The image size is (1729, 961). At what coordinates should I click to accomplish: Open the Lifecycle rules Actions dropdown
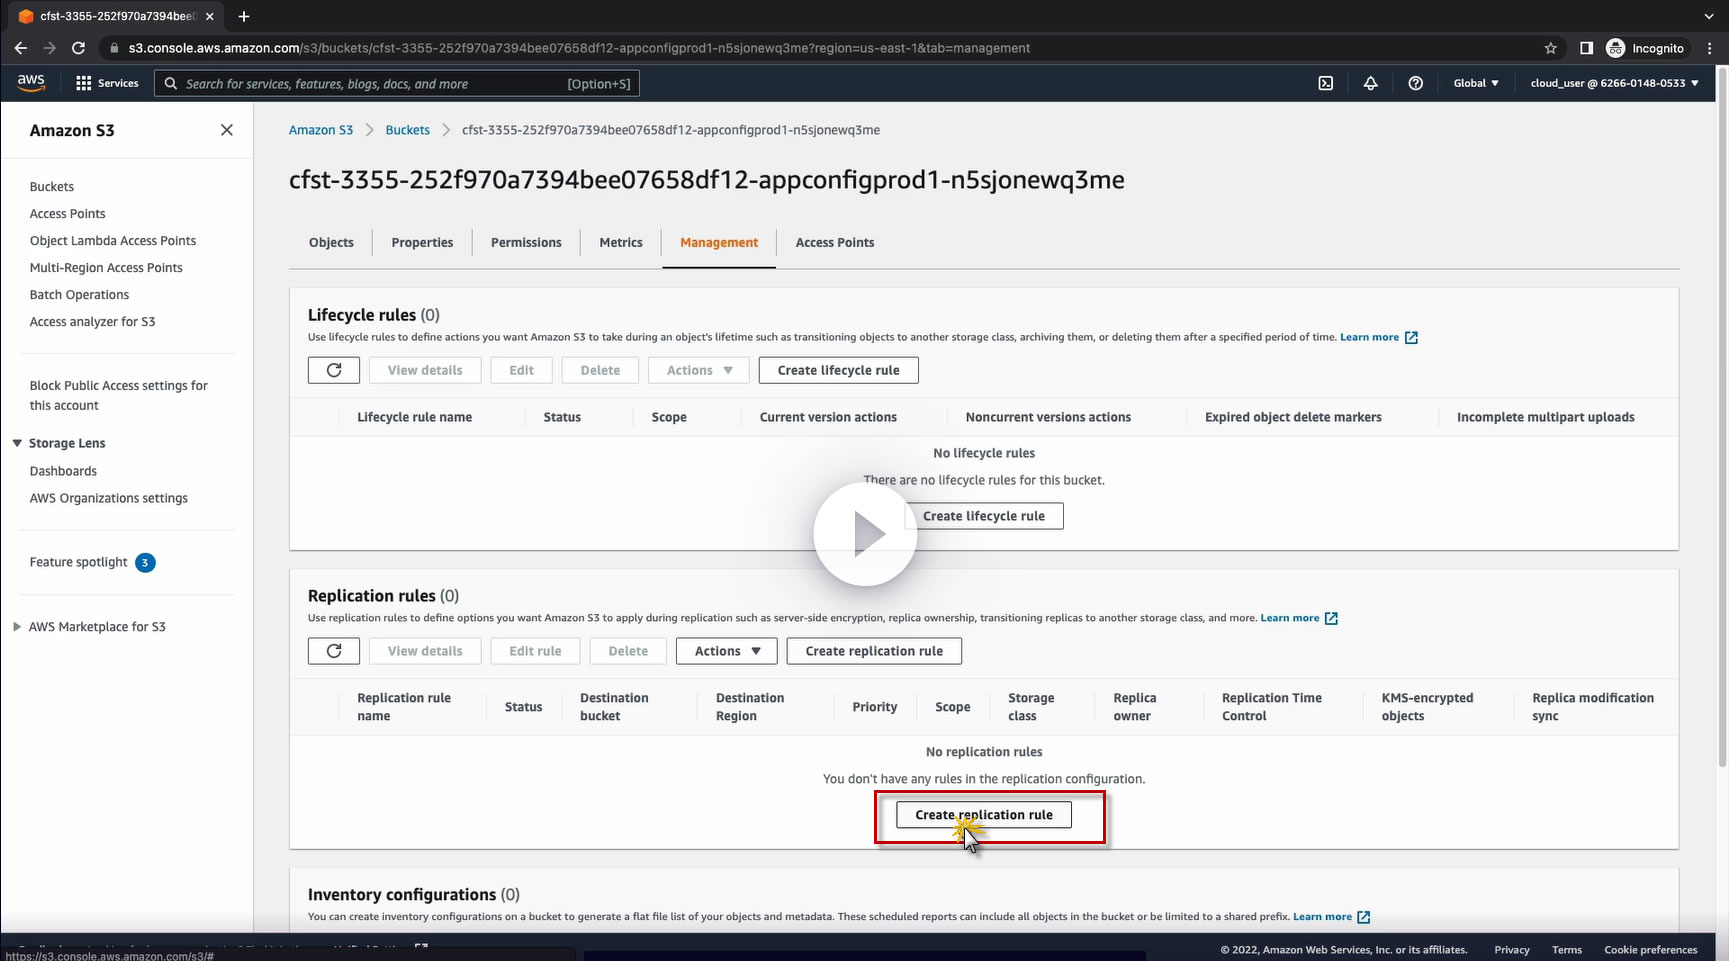pyautogui.click(x=700, y=370)
